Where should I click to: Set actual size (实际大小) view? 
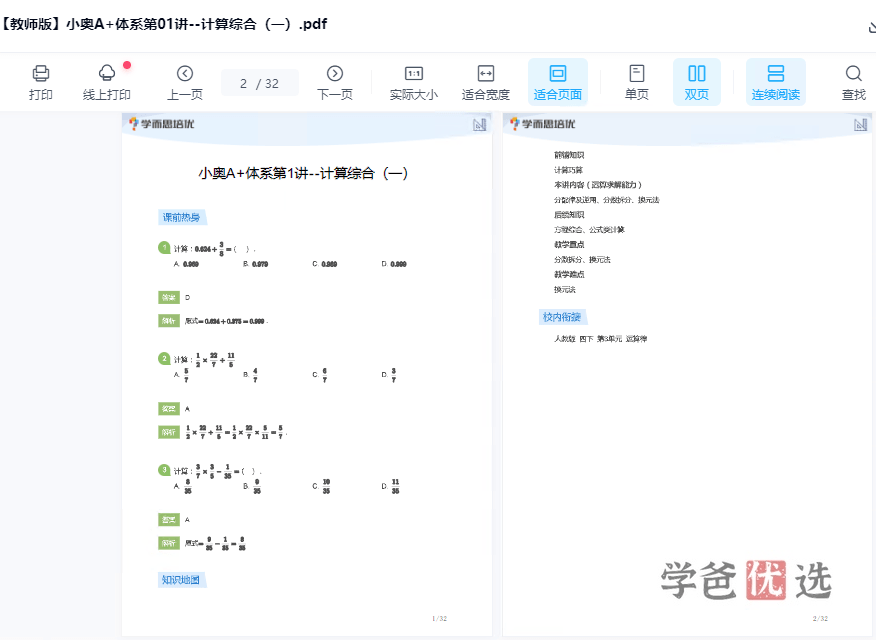[414, 82]
